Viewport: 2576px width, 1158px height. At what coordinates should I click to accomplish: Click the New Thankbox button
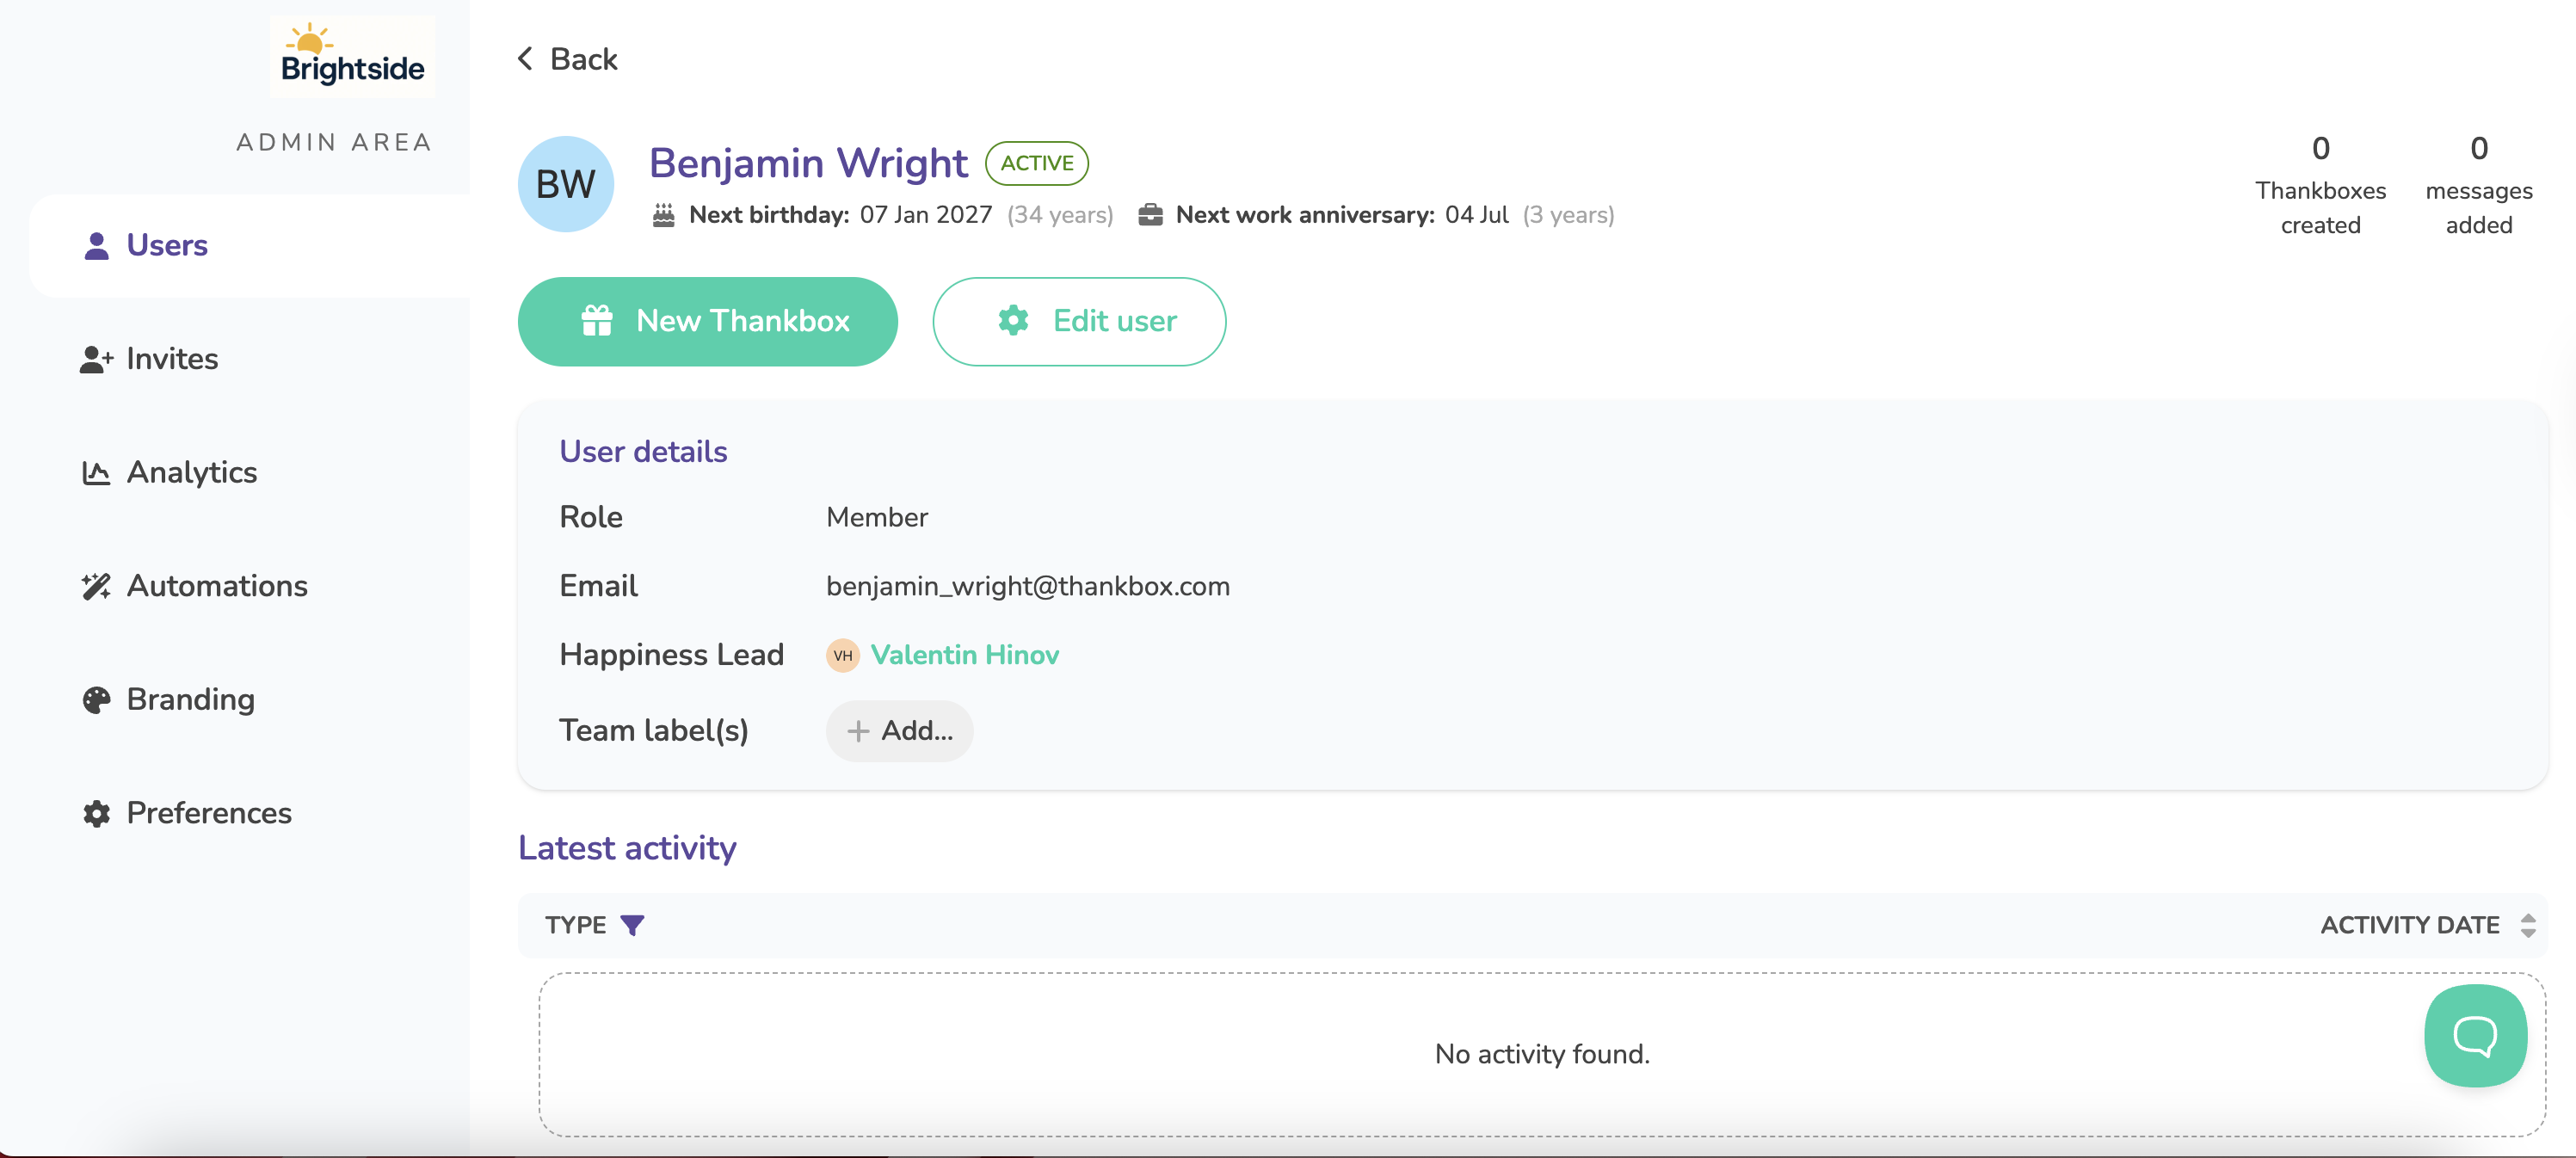click(x=707, y=321)
